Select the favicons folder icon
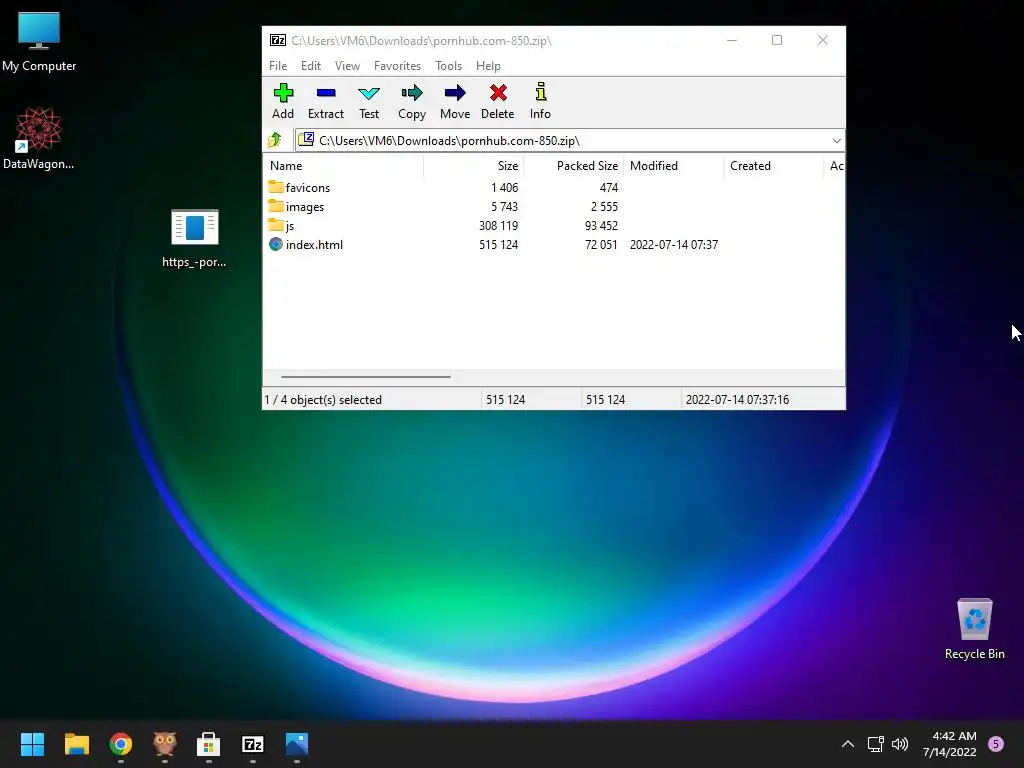This screenshot has height=768, width=1024. pos(276,187)
